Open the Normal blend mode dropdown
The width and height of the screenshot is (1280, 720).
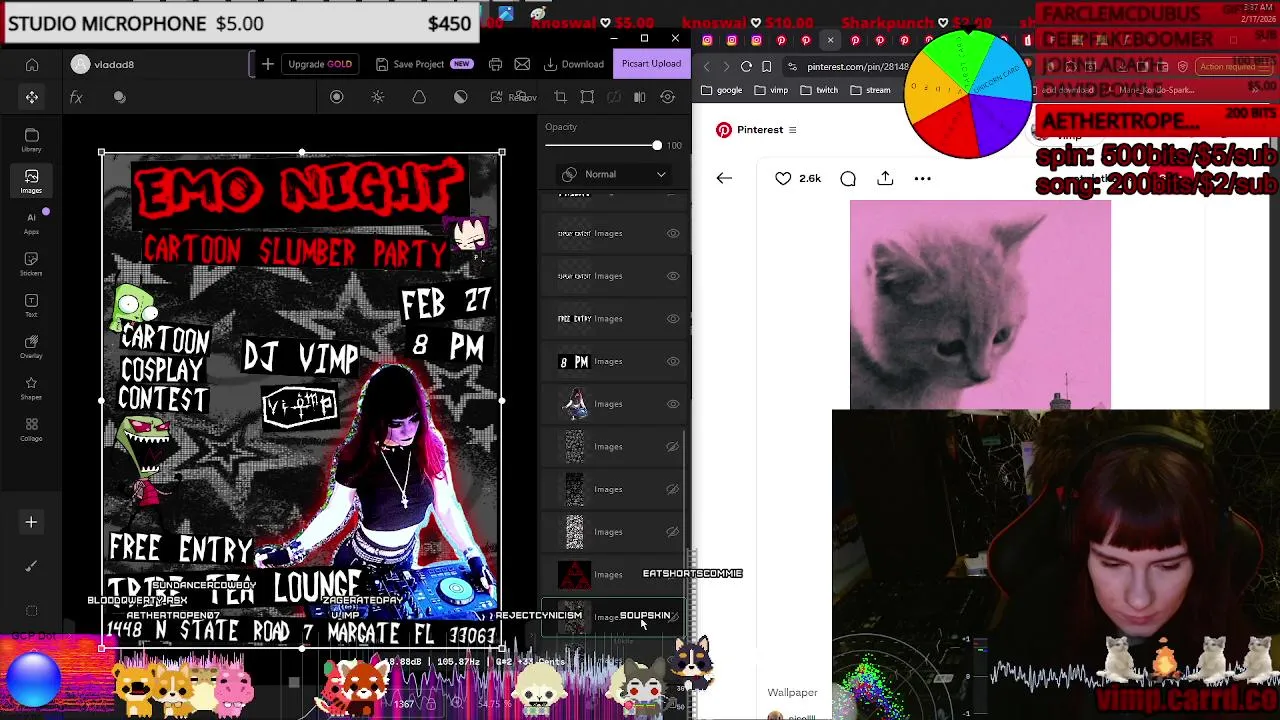[613, 174]
